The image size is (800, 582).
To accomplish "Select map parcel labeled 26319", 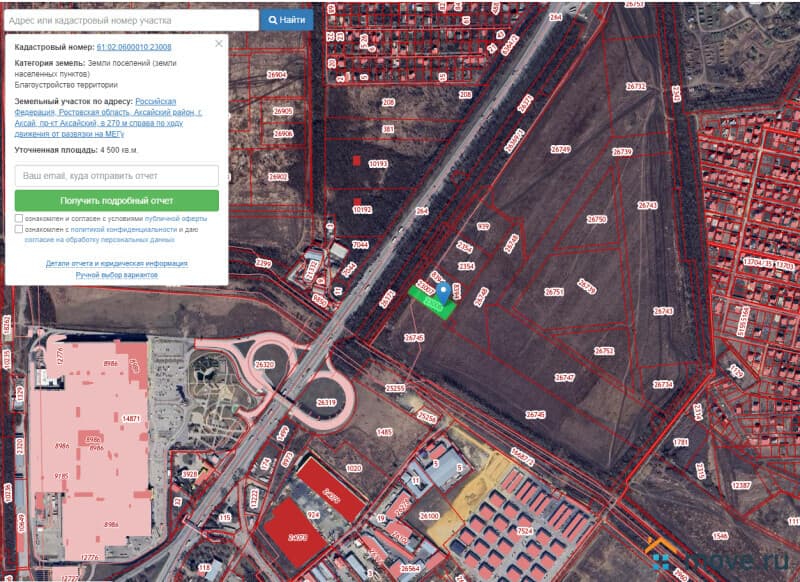I will pyautogui.click(x=325, y=402).
